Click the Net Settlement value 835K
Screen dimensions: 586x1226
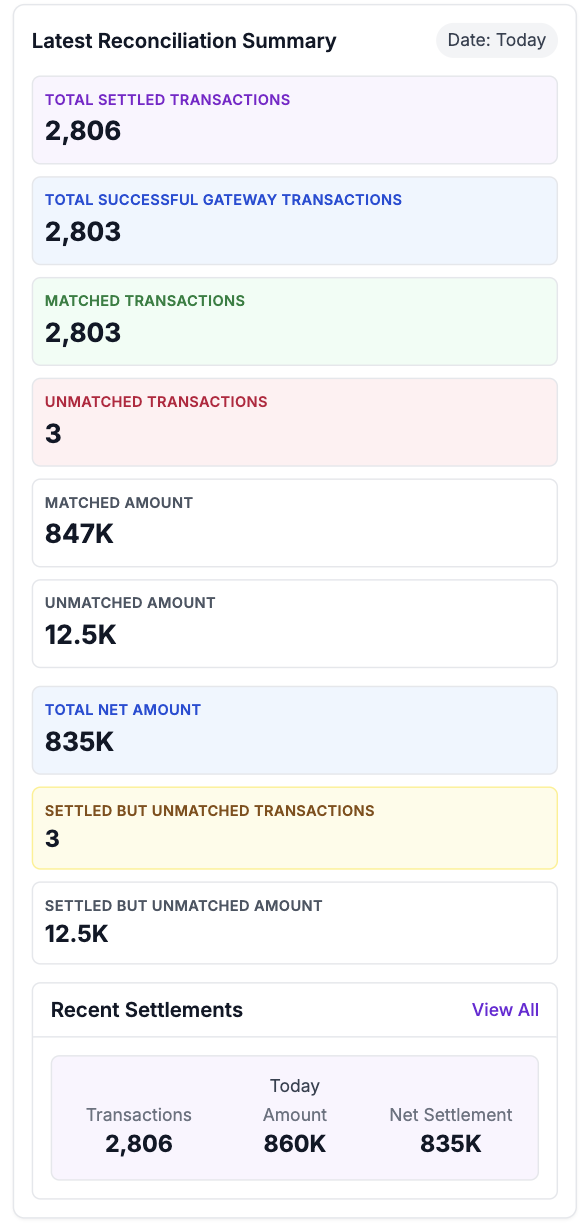pyautogui.click(x=450, y=1142)
